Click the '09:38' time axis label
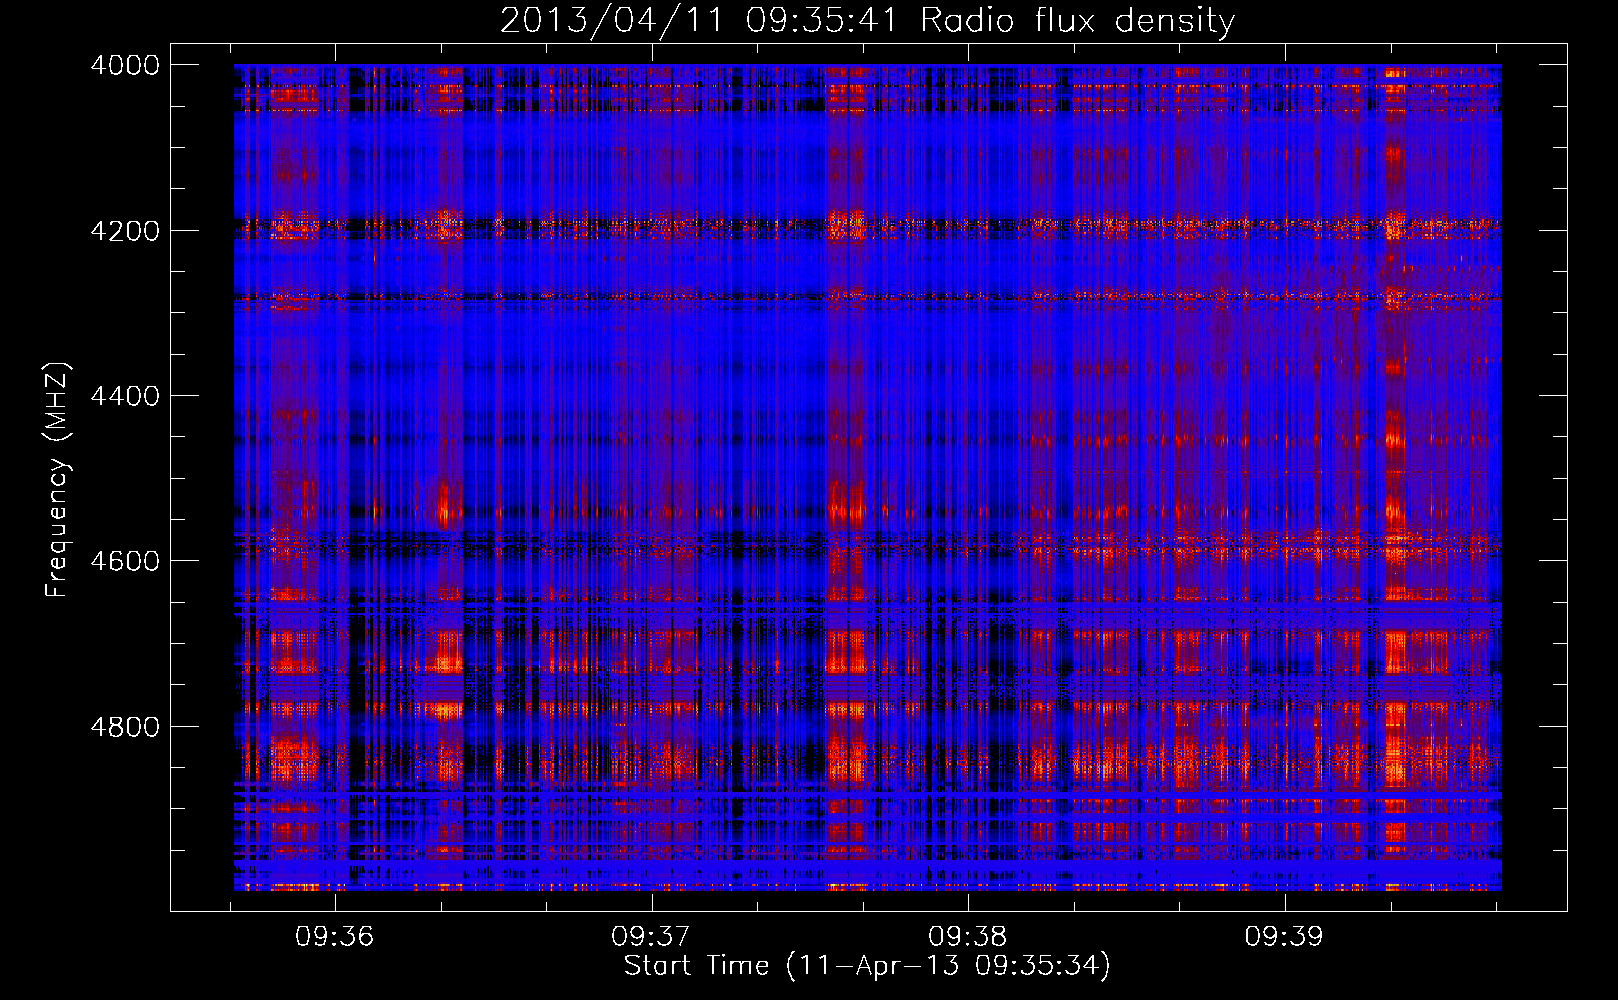 point(967,936)
